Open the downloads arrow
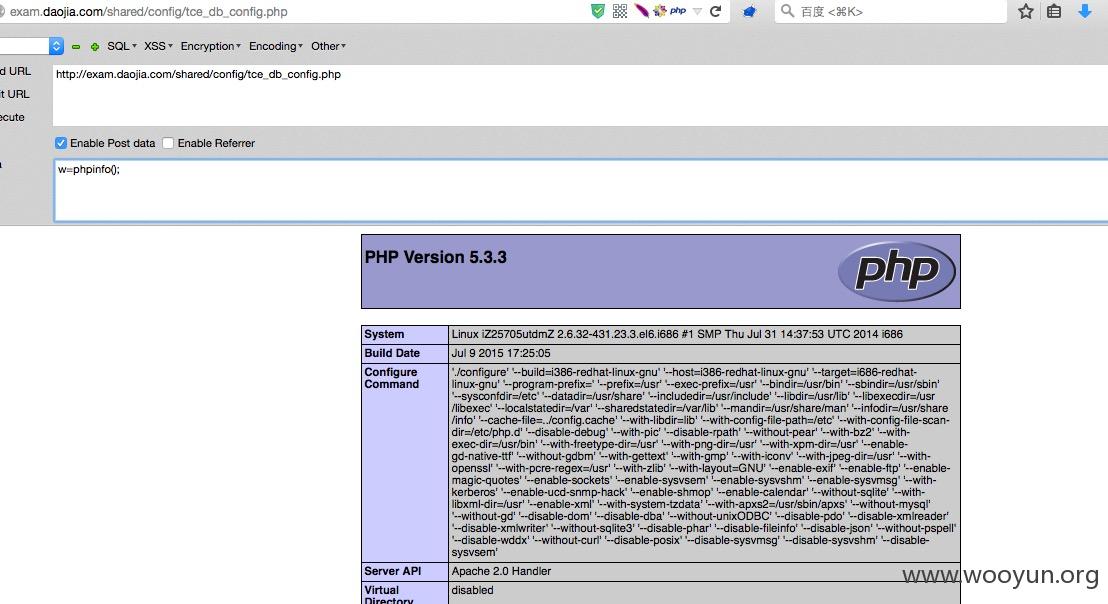This screenshot has height=604, width=1108. tap(1085, 11)
